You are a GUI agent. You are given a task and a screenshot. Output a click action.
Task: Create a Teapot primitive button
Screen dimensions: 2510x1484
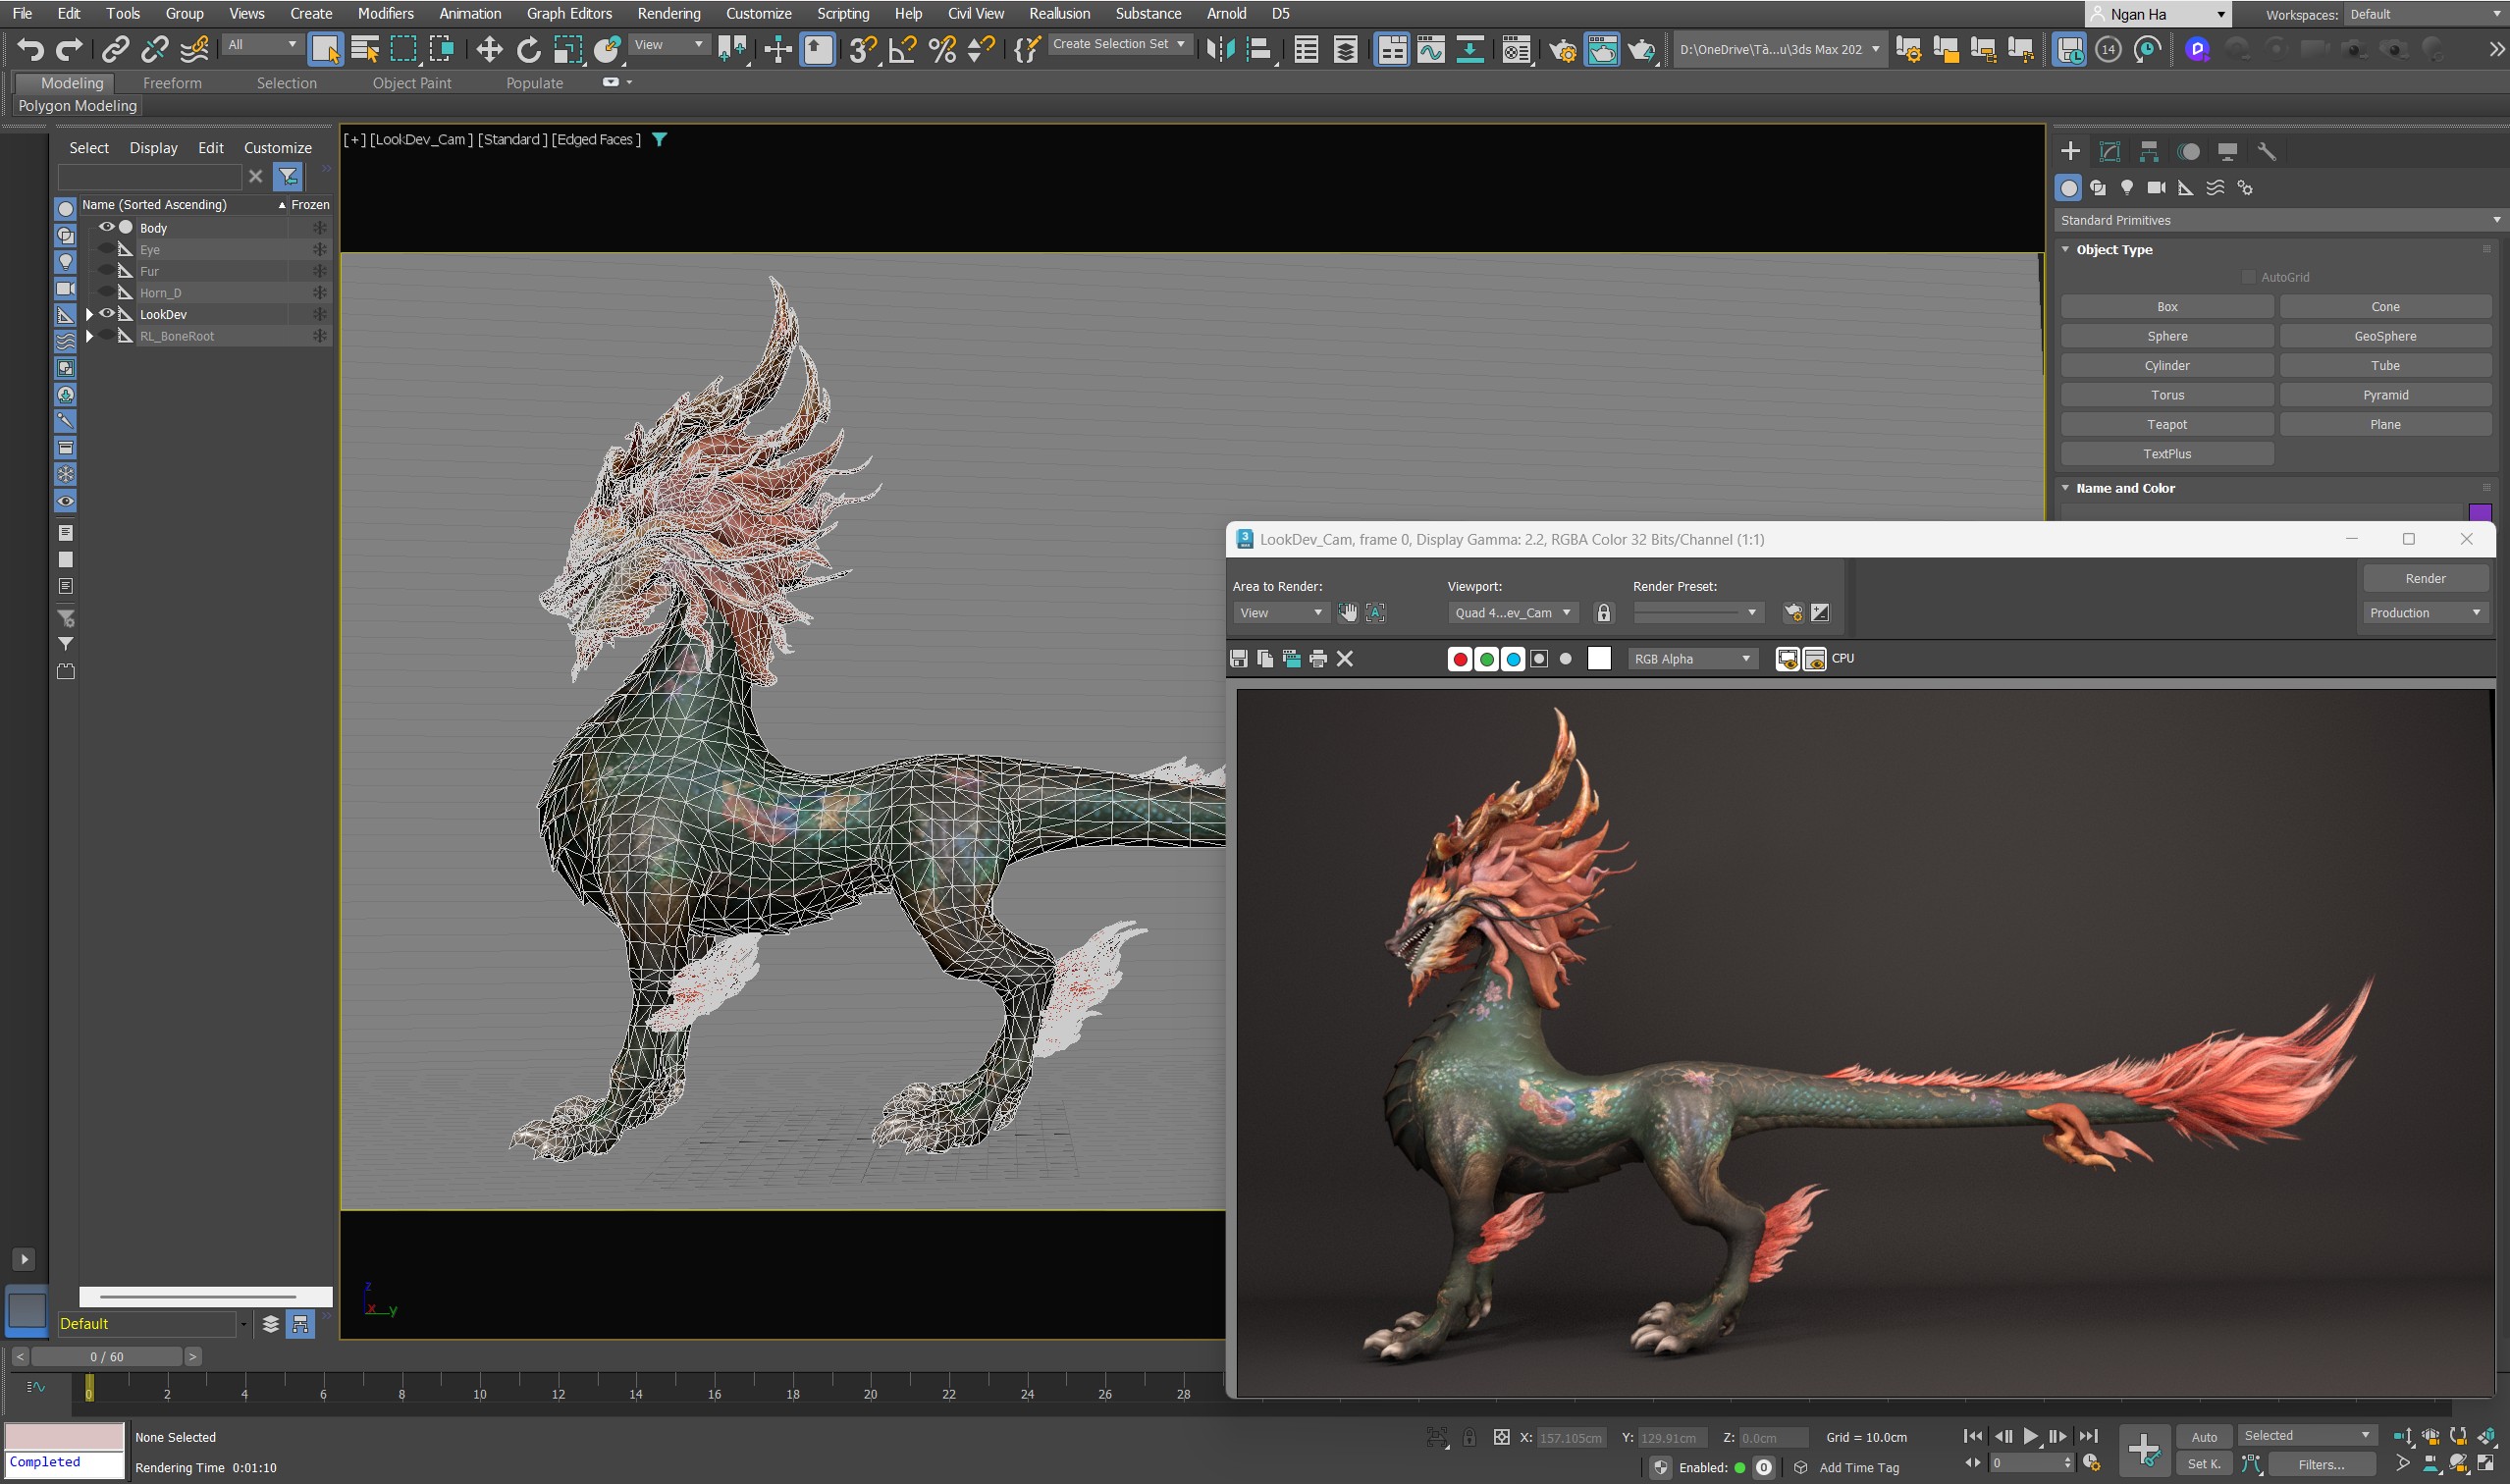[2166, 424]
